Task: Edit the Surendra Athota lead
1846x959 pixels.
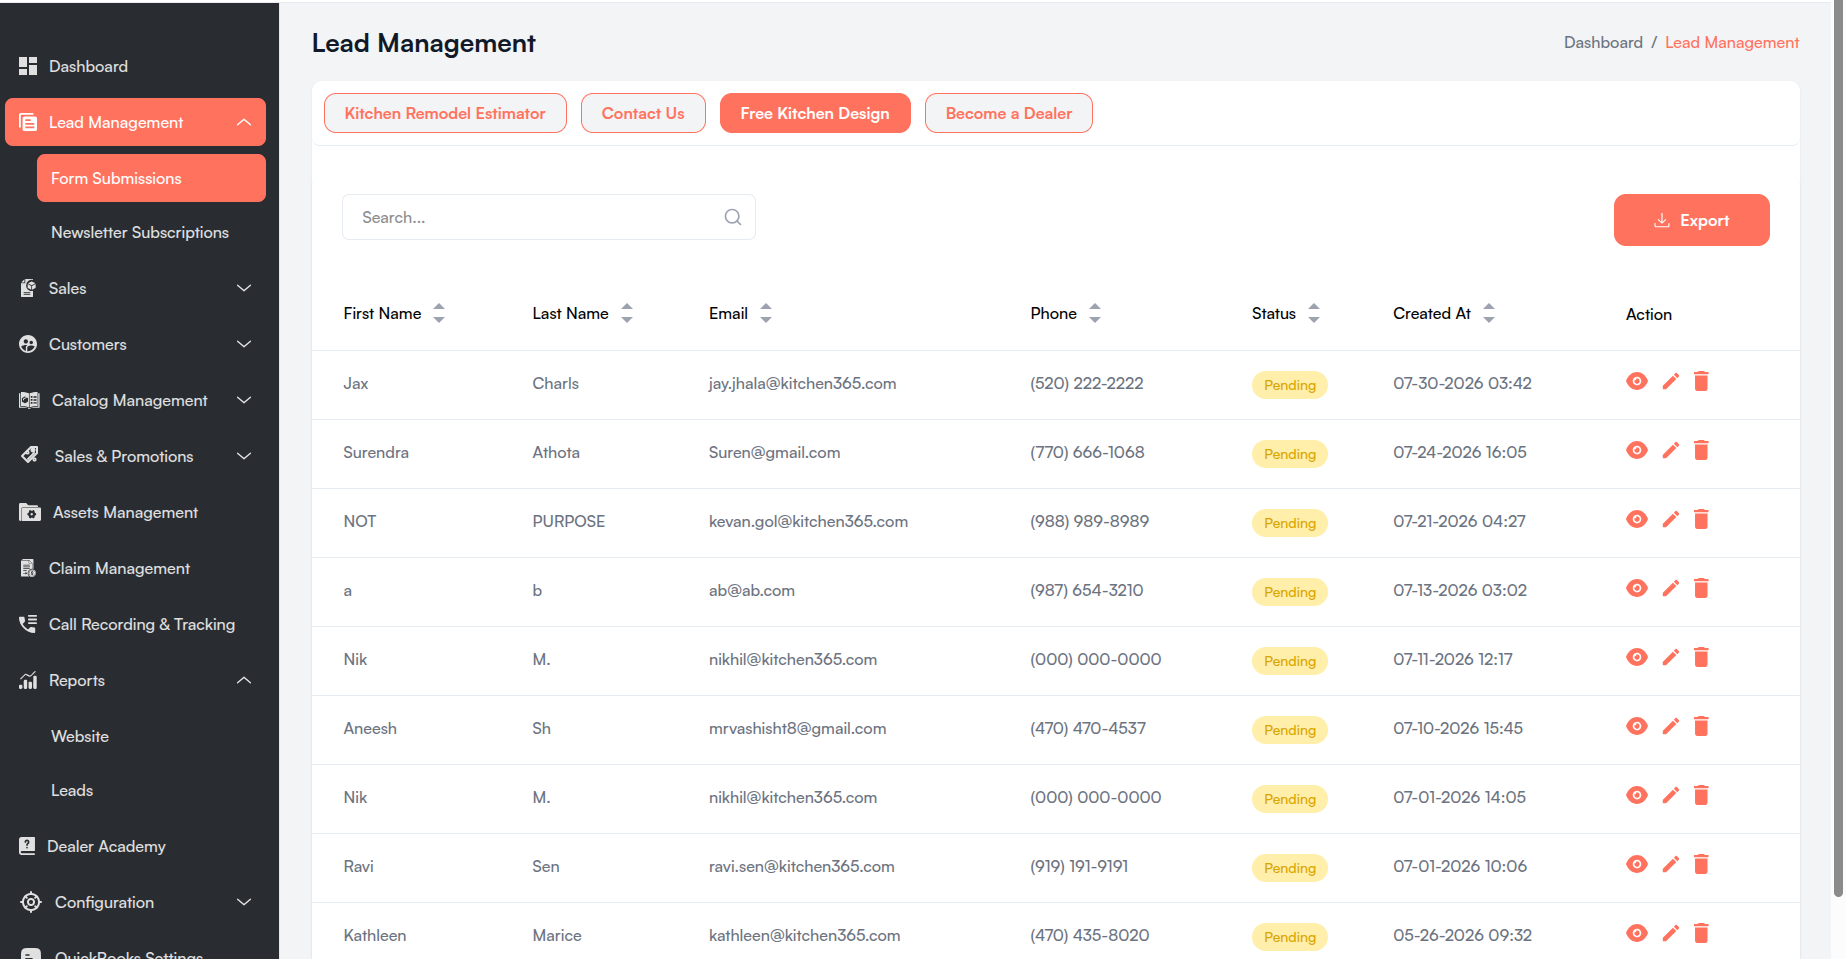Action: (1670, 450)
